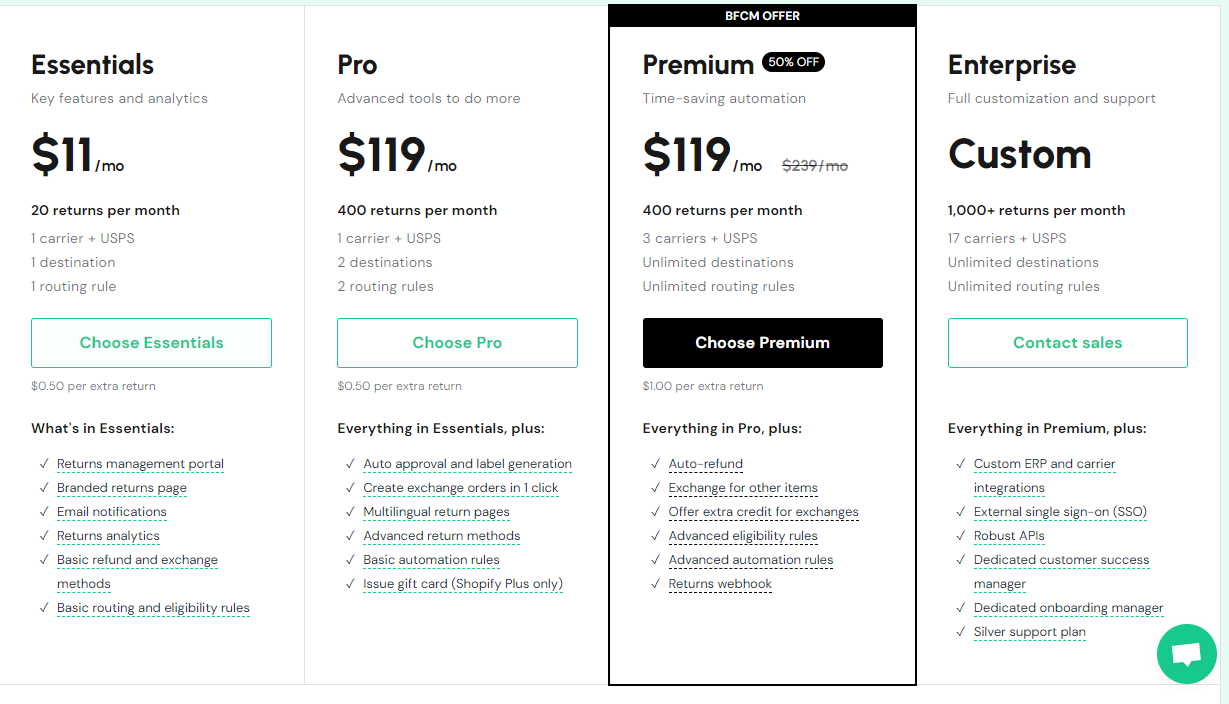Click the checkmark beside Robust APIs
Screen dimensions: 1229x704
(x=961, y=536)
